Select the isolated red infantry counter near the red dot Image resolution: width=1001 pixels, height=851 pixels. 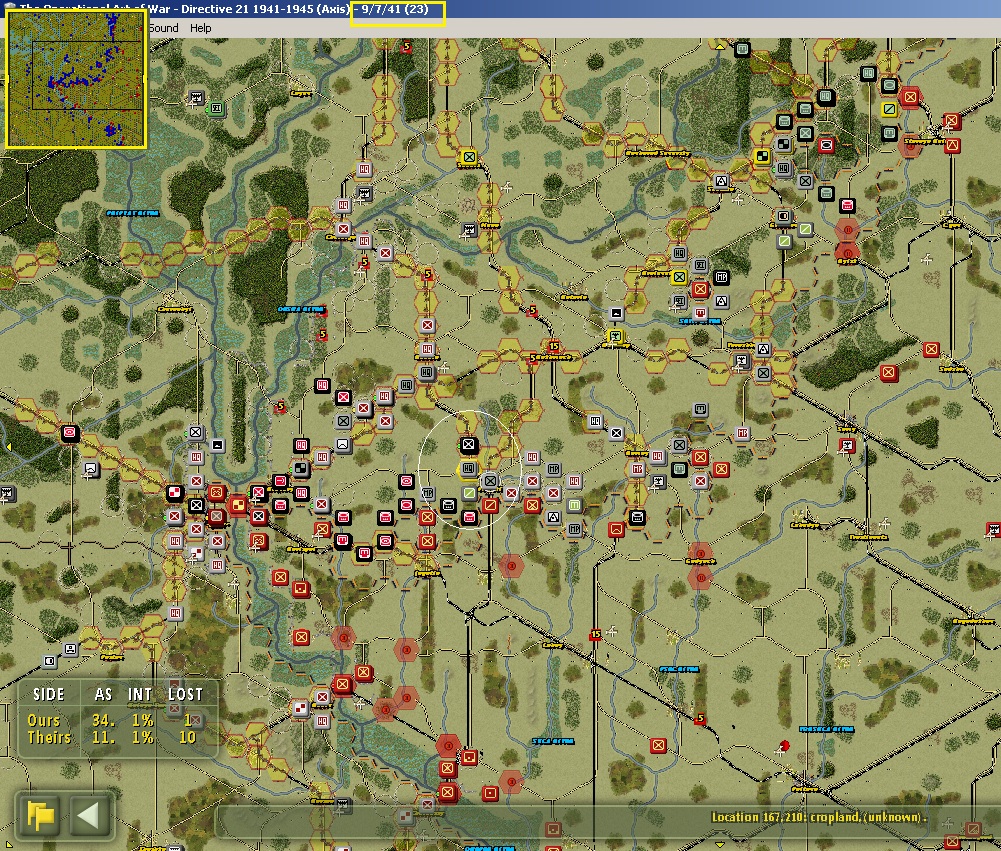click(x=658, y=746)
